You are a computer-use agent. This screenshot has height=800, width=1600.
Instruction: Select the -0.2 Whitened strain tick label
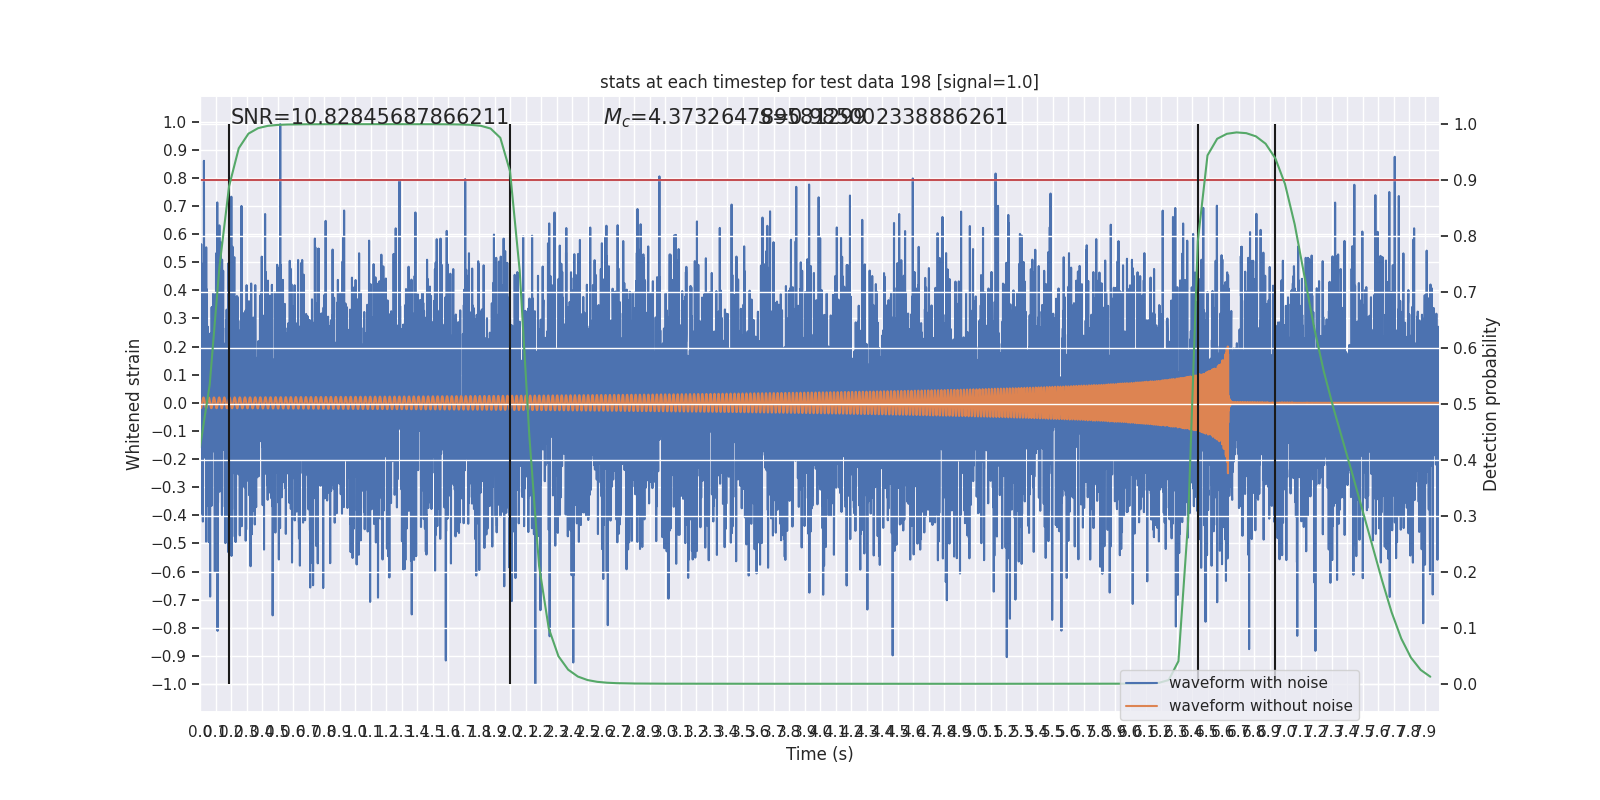coord(169,460)
